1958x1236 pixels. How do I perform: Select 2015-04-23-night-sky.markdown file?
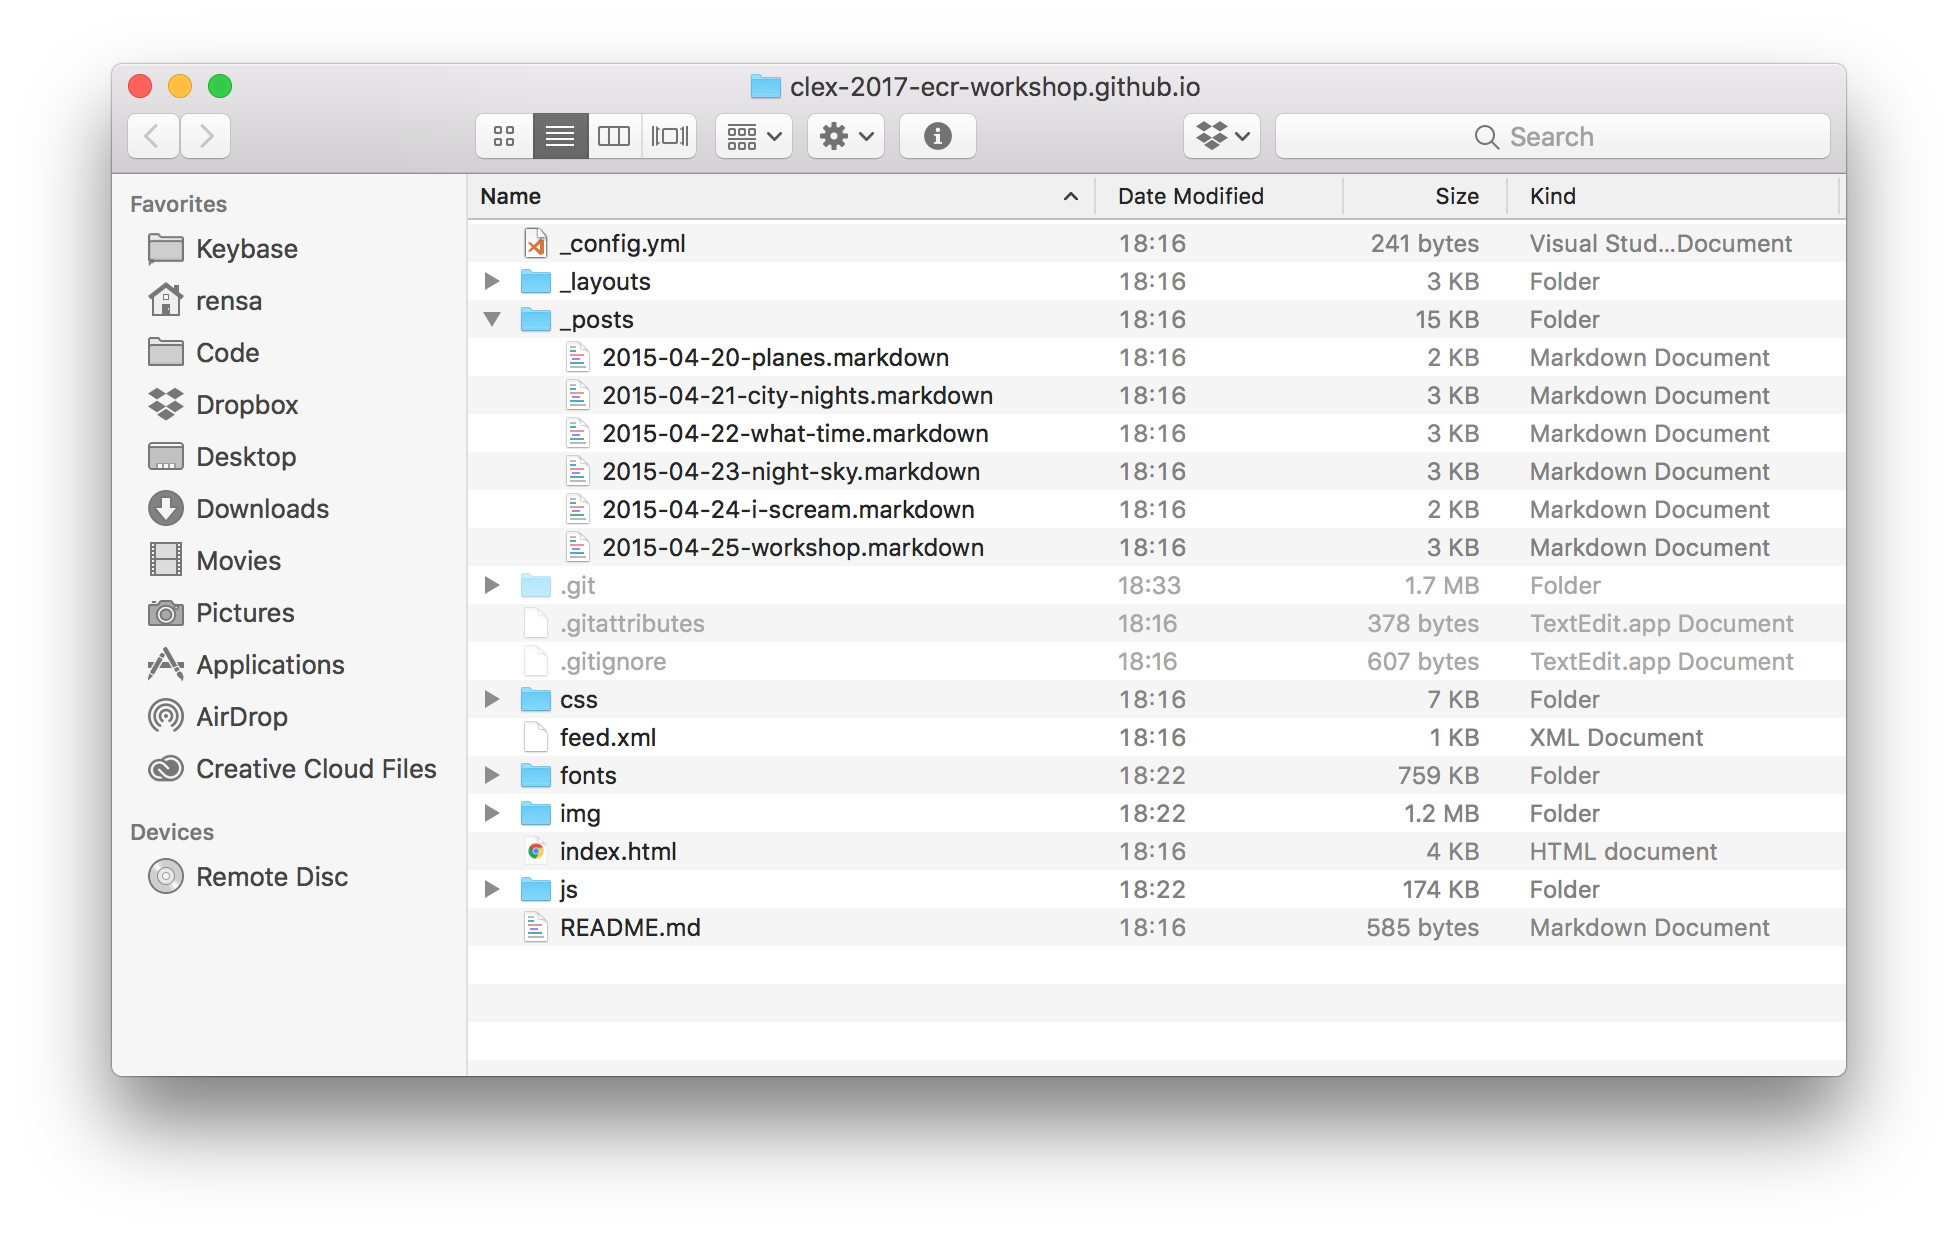point(790,471)
